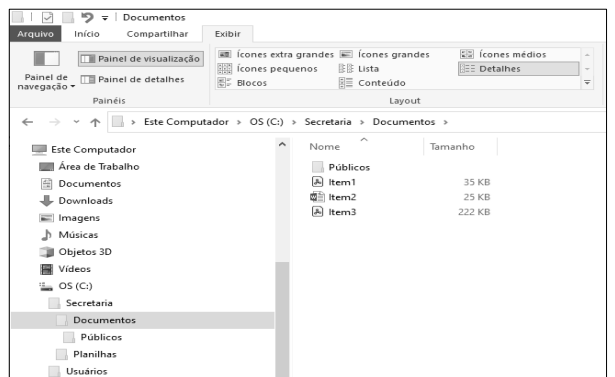Select Usuários folder in navigation tree
The width and height of the screenshot is (615, 377).
point(78,371)
